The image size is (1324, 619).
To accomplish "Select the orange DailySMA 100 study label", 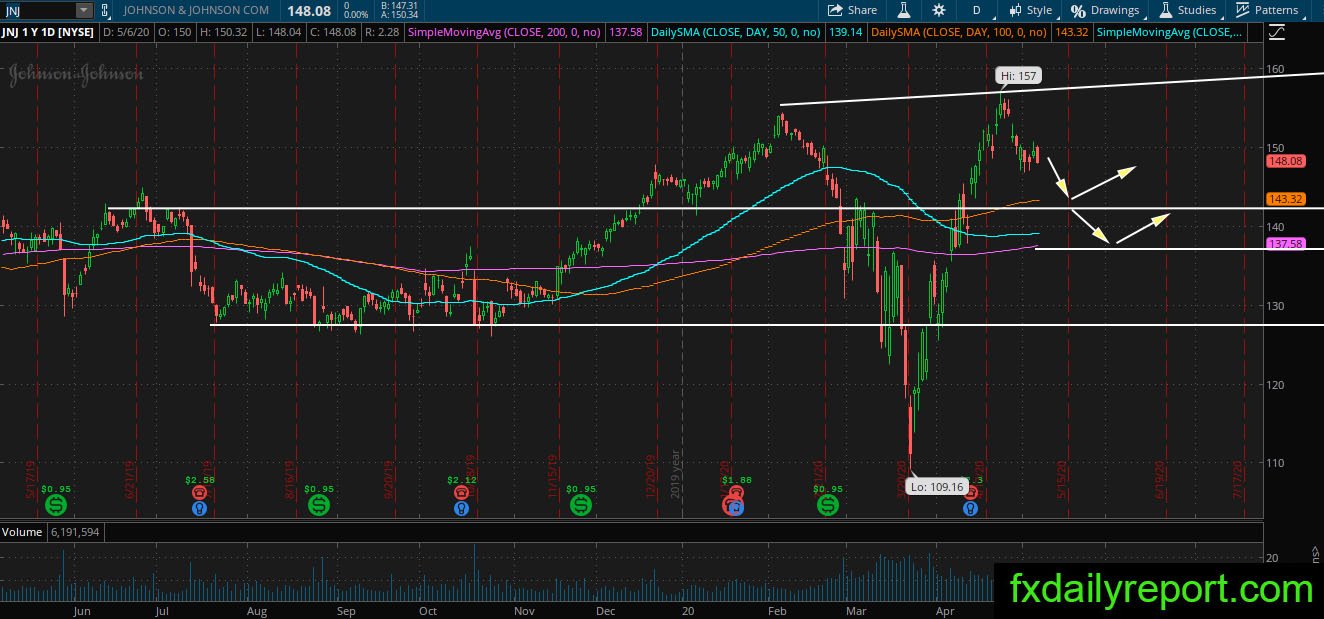I will (x=959, y=33).
